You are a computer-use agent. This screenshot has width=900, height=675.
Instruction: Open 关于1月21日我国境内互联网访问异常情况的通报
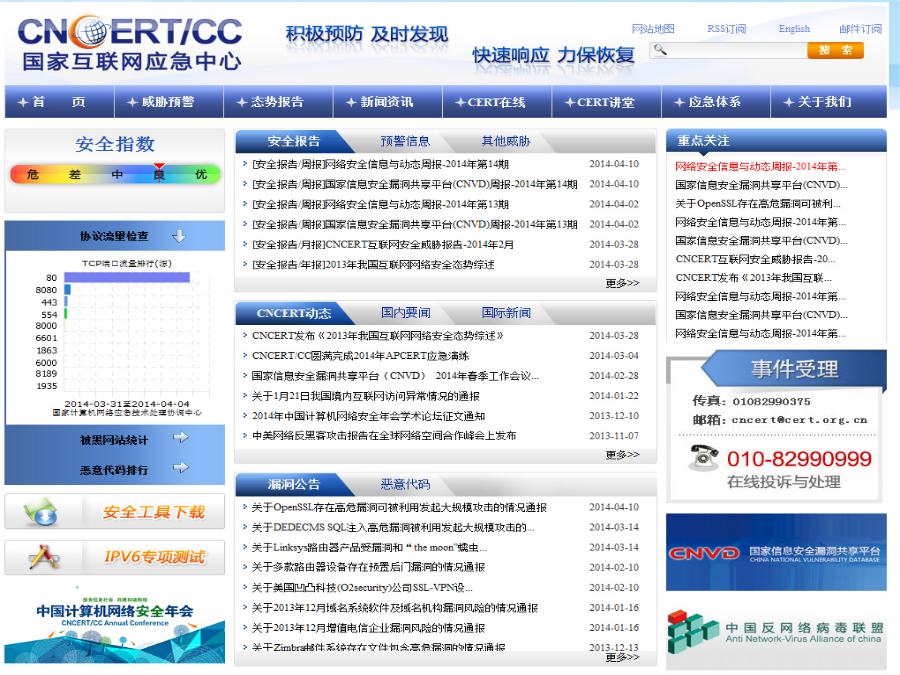pyautogui.click(x=366, y=396)
